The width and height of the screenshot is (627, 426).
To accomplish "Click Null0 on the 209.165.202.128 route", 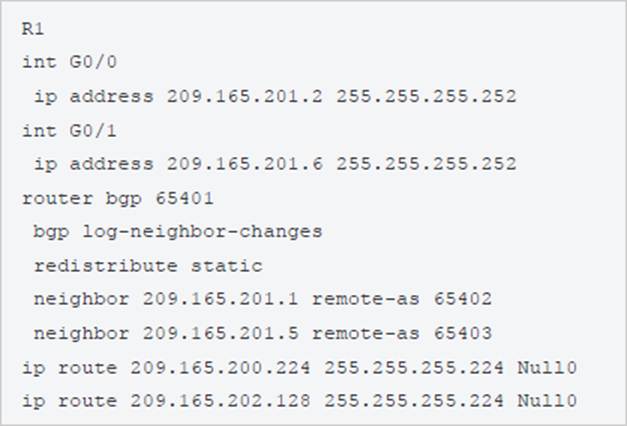I will tap(547, 402).
